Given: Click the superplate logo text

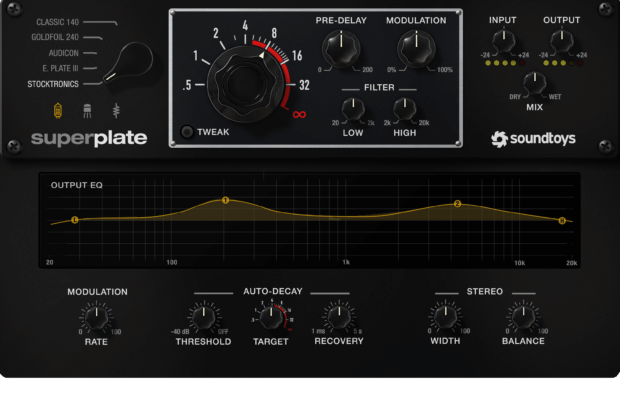Looking at the screenshot, I should pyautogui.click(x=89, y=139).
